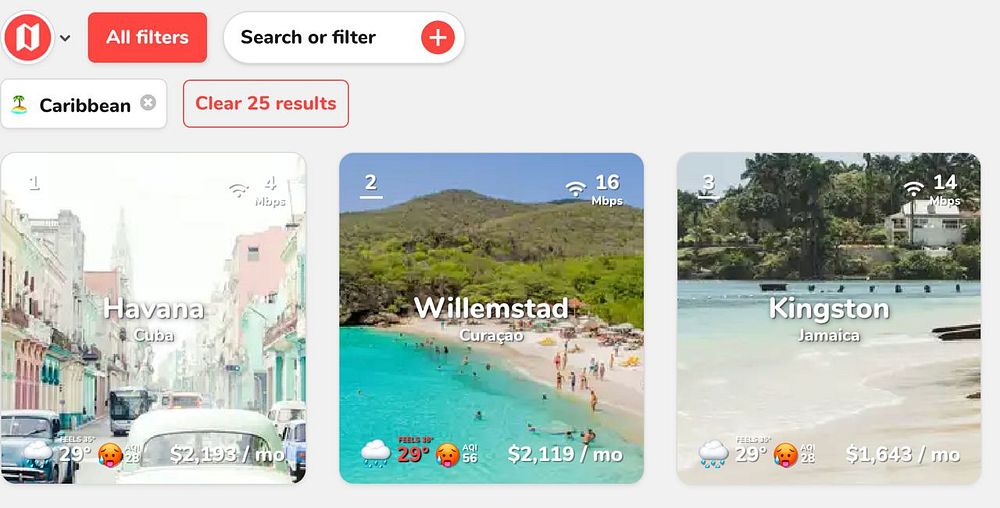Expand the dropdown arrow beside the logo

tap(65, 38)
